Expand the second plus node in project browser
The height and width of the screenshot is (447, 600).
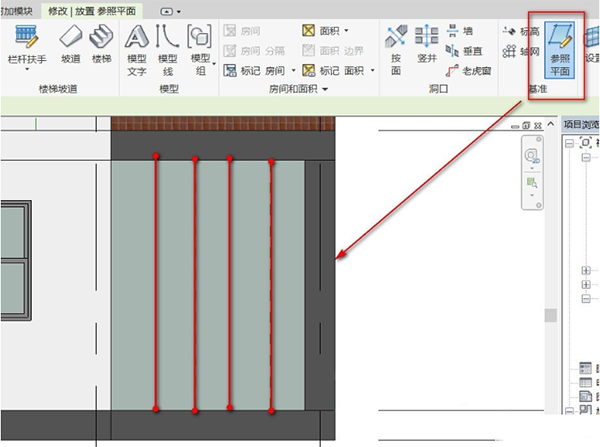click(586, 284)
